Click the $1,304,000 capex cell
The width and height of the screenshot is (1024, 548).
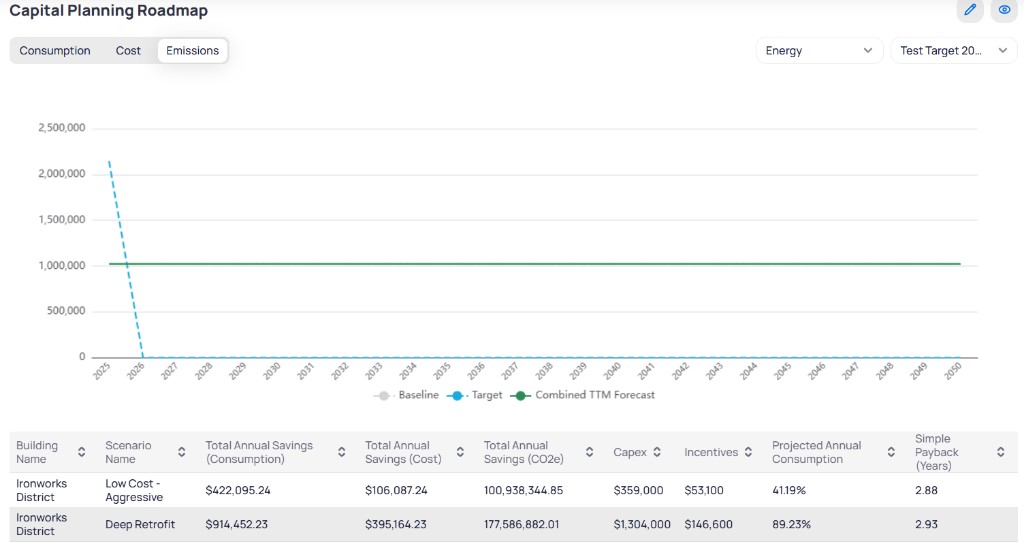click(x=642, y=524)
